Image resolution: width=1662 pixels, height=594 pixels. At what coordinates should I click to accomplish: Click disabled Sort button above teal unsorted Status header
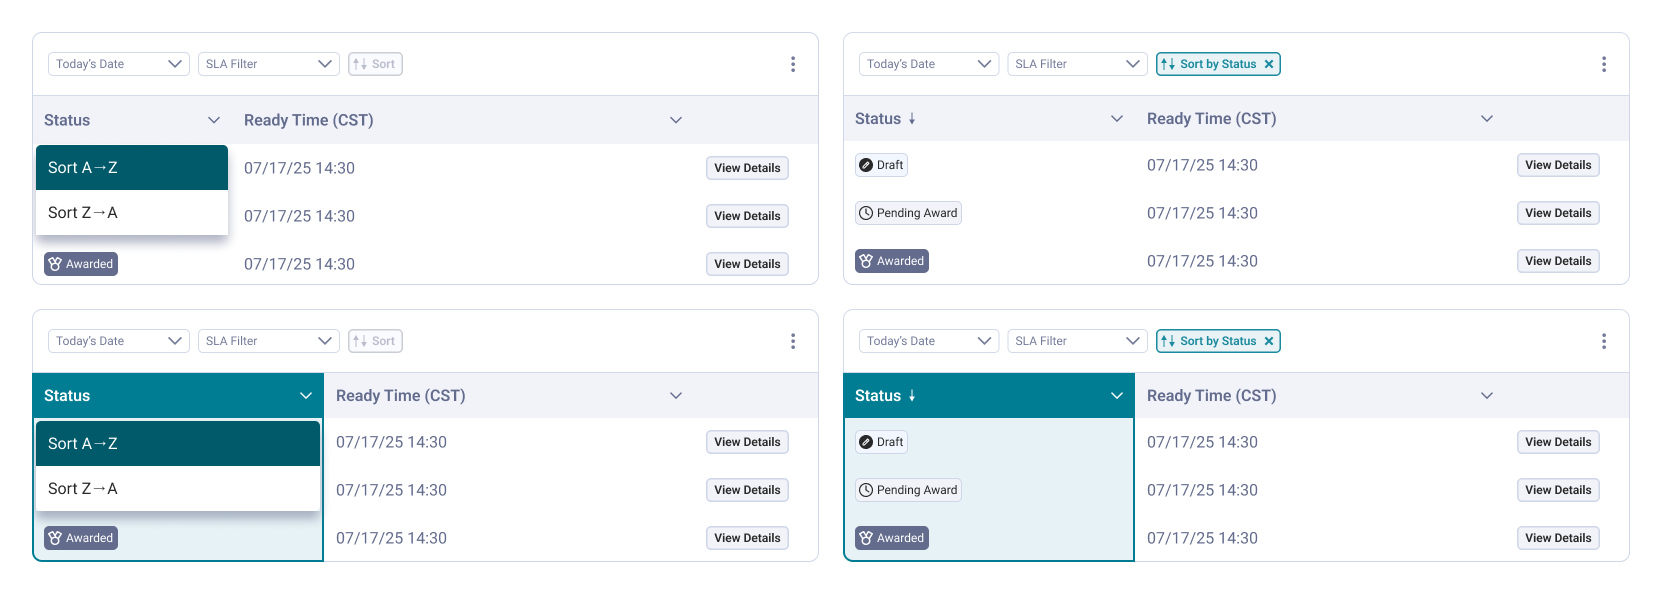(x=375, y=341)
